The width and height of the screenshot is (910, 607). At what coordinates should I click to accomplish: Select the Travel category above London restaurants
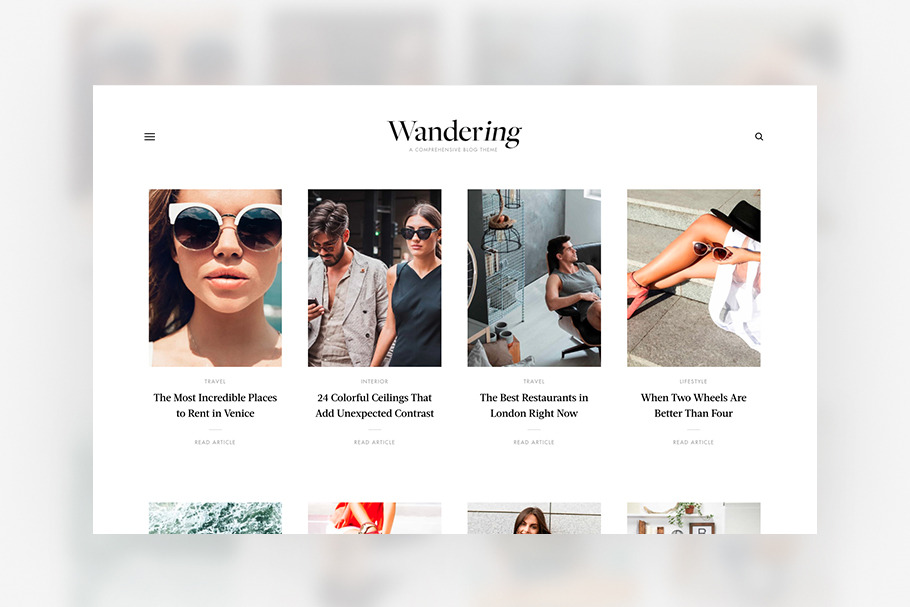(534, 381)
